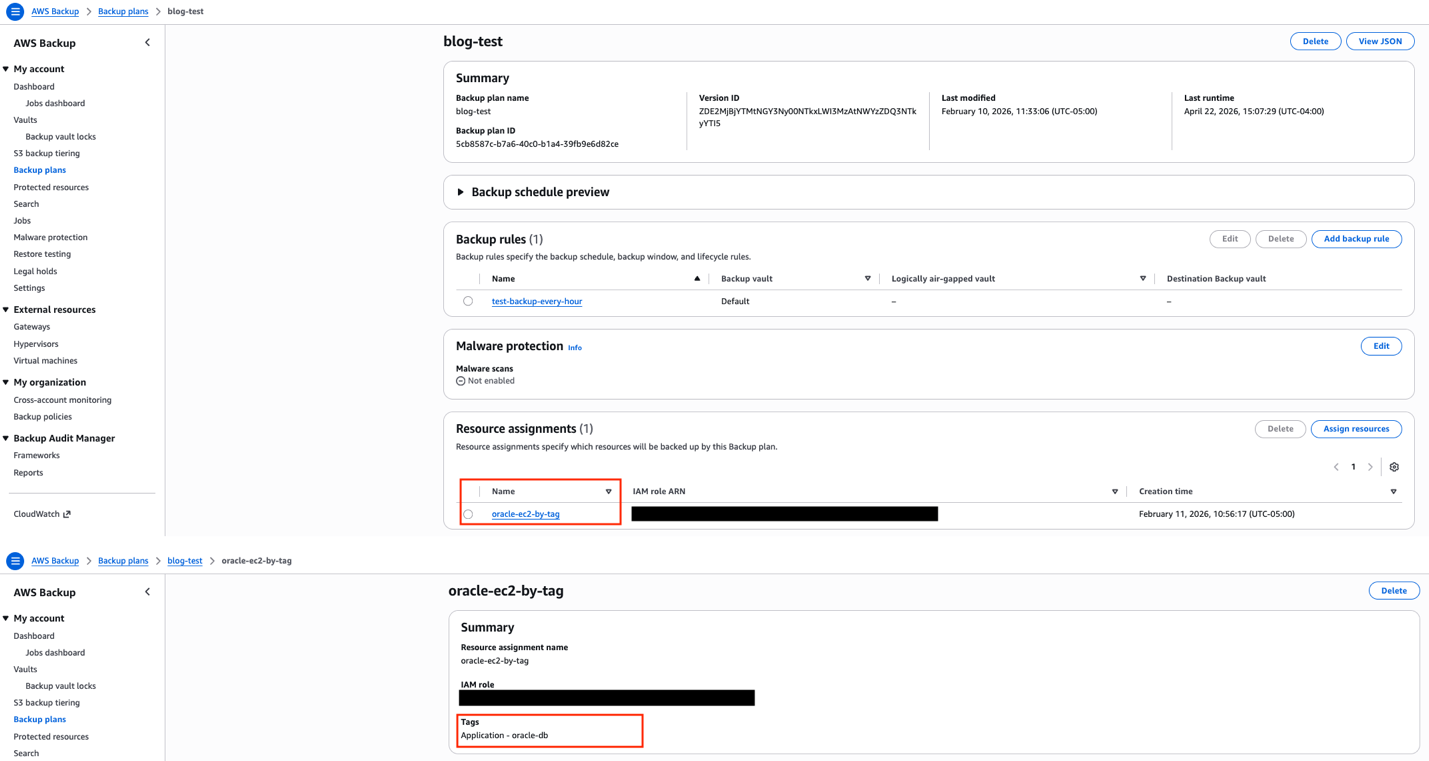This screenshot has width=1429, height=761.
Task: Sort Backup rules by Name arrow
Action: click(x=697, y=279)
